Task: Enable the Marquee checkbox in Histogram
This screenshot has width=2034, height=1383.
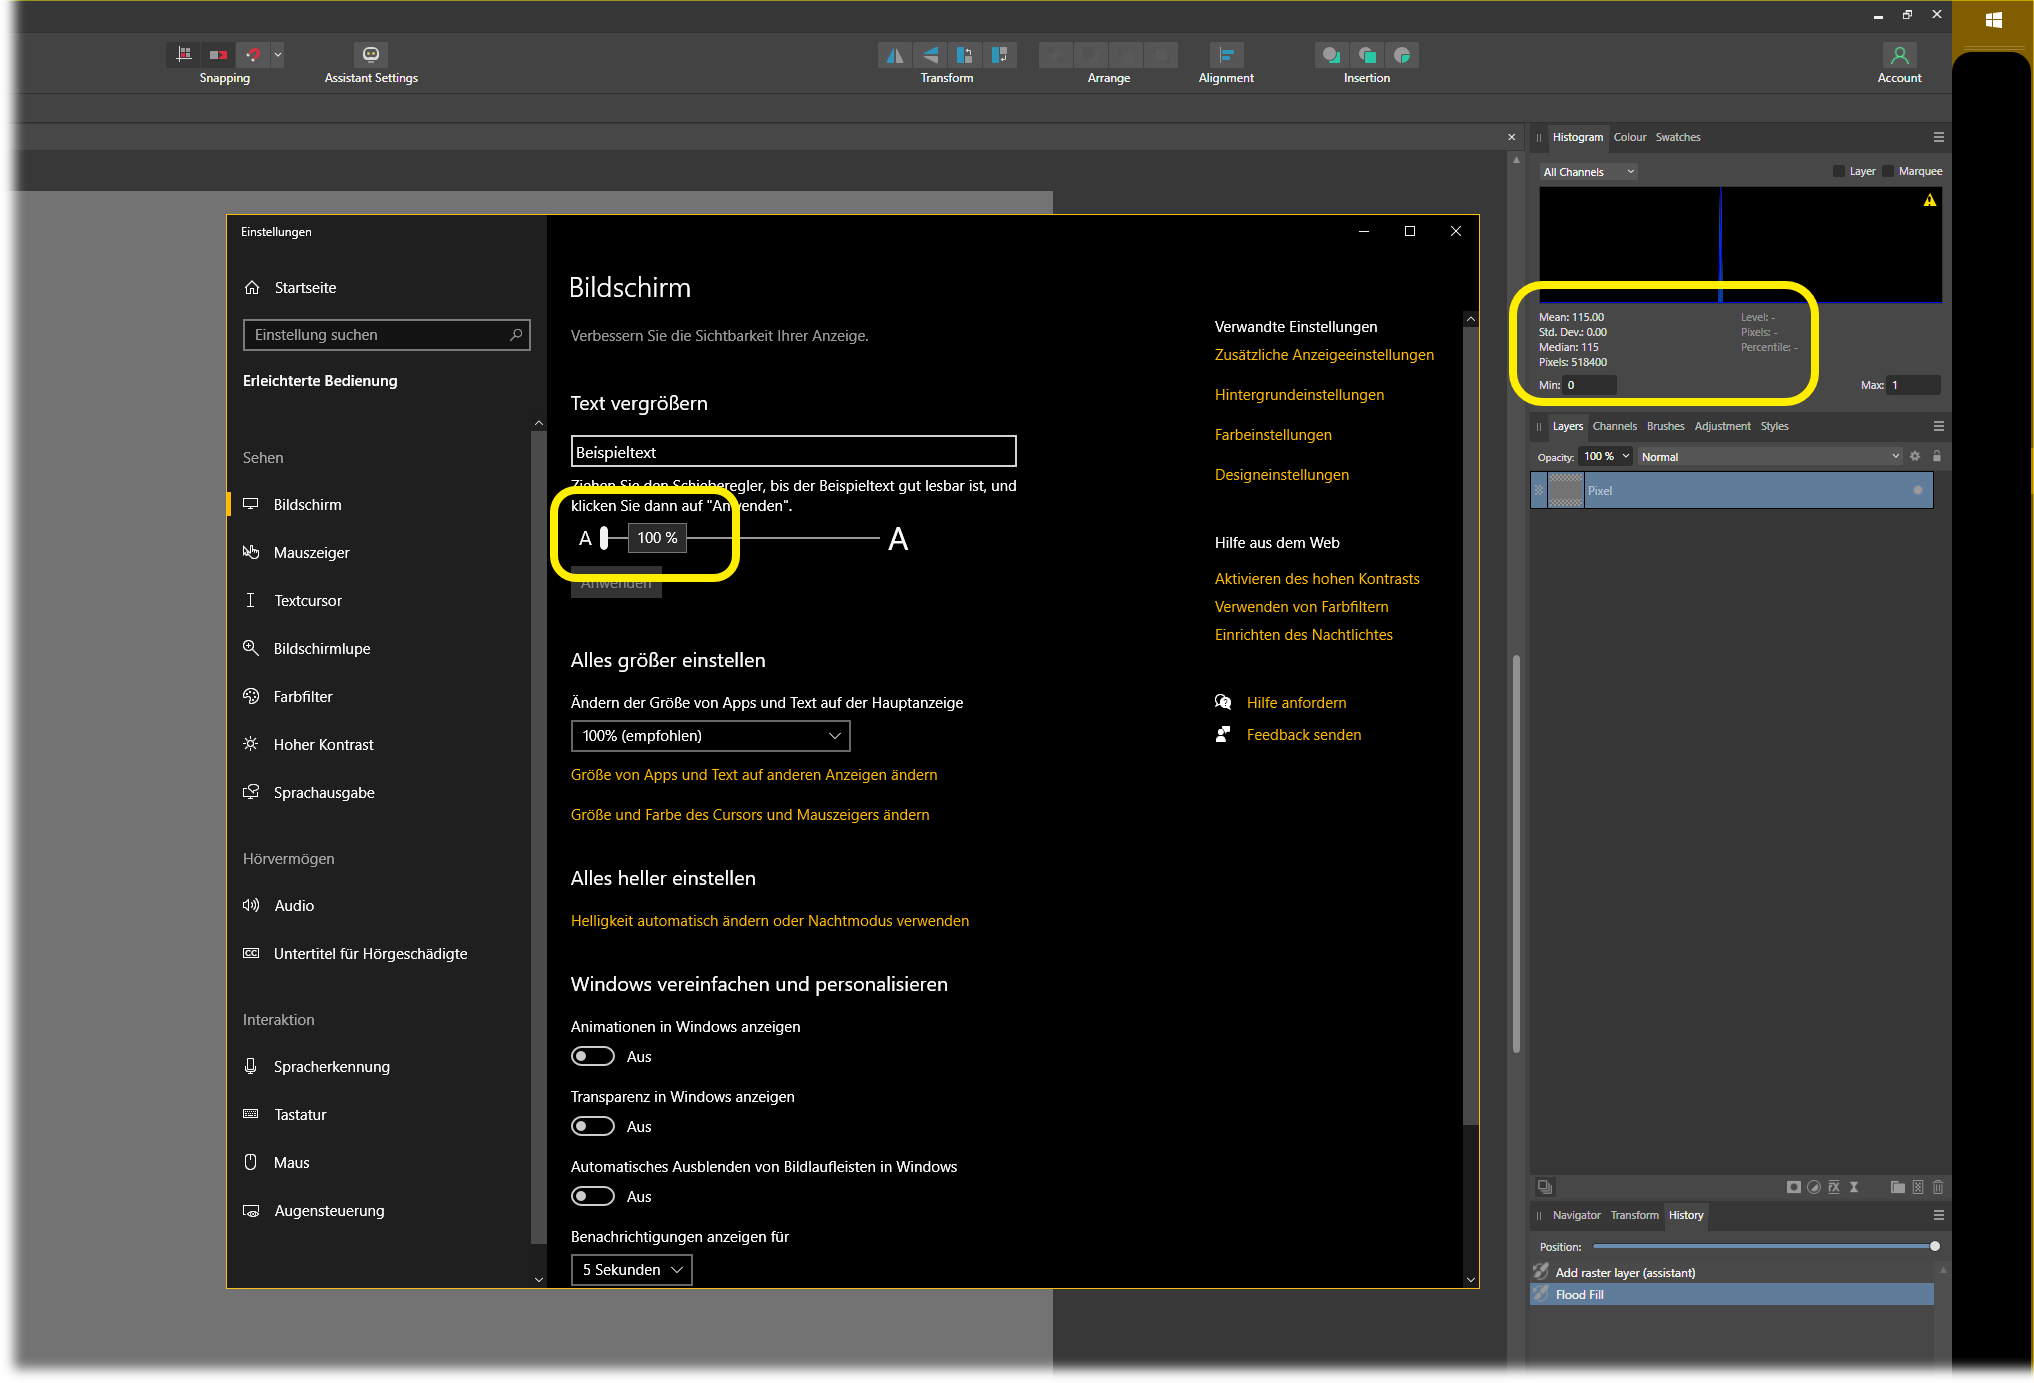Action: pyautogui.click(x=1888, y=171)
